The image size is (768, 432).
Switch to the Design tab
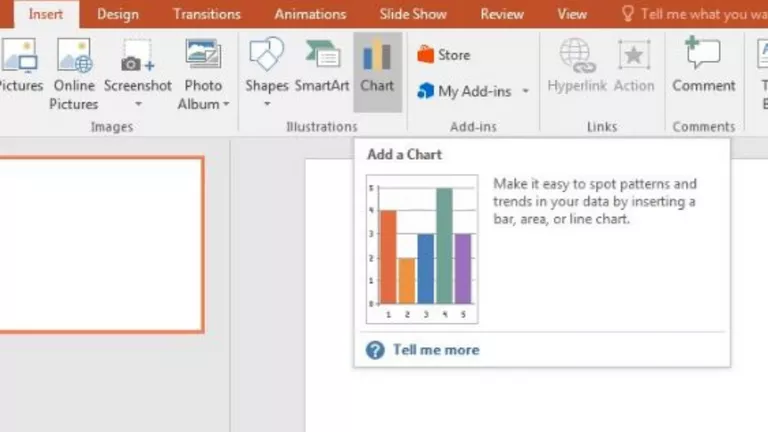coord(118,14)
